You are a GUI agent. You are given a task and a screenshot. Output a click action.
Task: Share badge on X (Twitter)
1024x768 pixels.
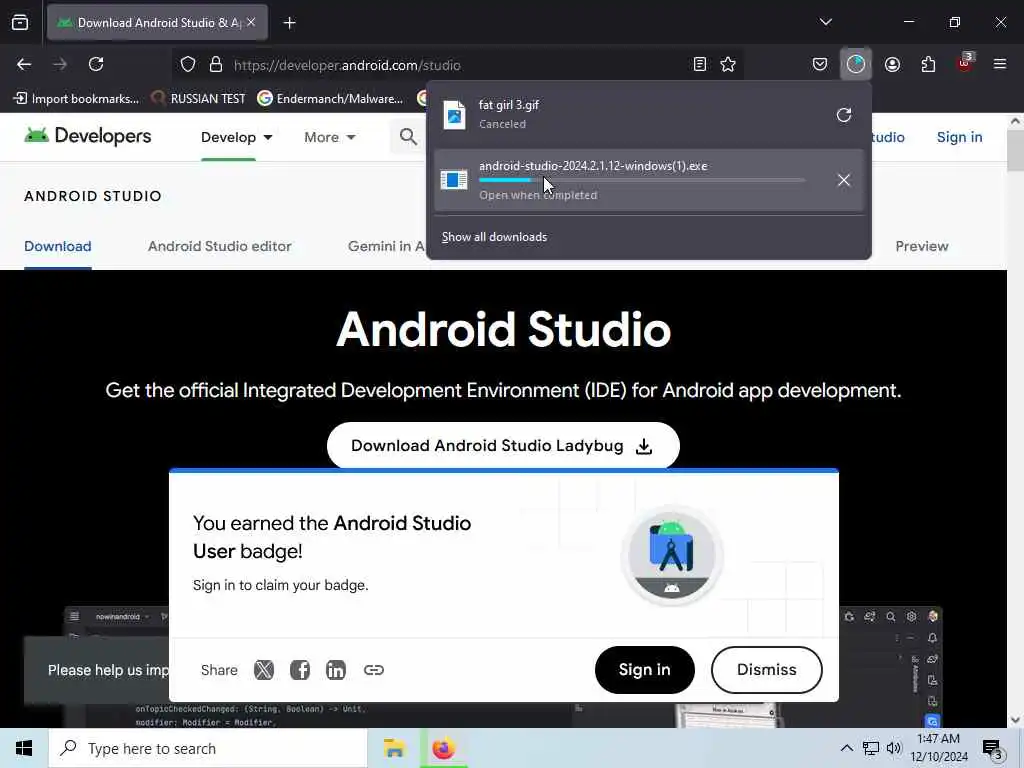pyautogui.click(x=264, y=670)
